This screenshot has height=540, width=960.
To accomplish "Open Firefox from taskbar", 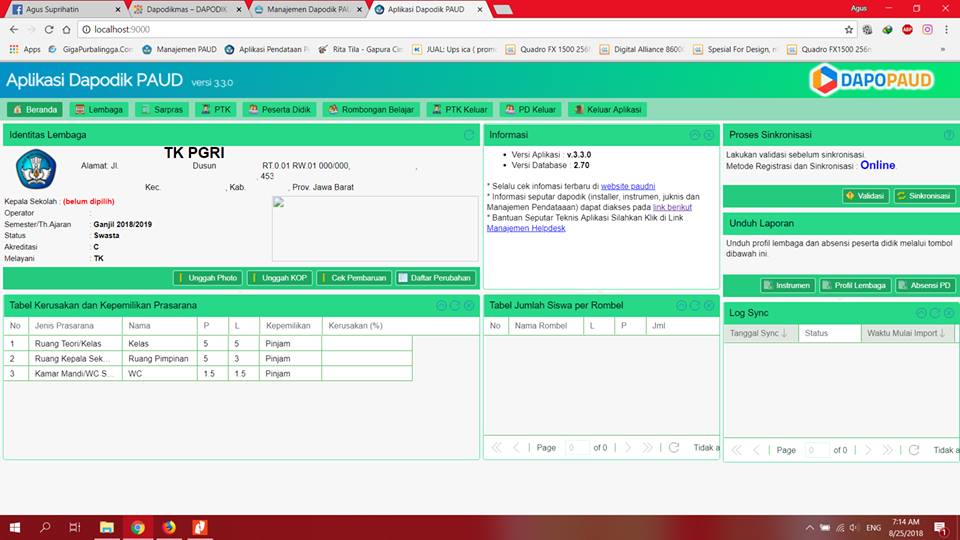I will [x=169, y=527].
